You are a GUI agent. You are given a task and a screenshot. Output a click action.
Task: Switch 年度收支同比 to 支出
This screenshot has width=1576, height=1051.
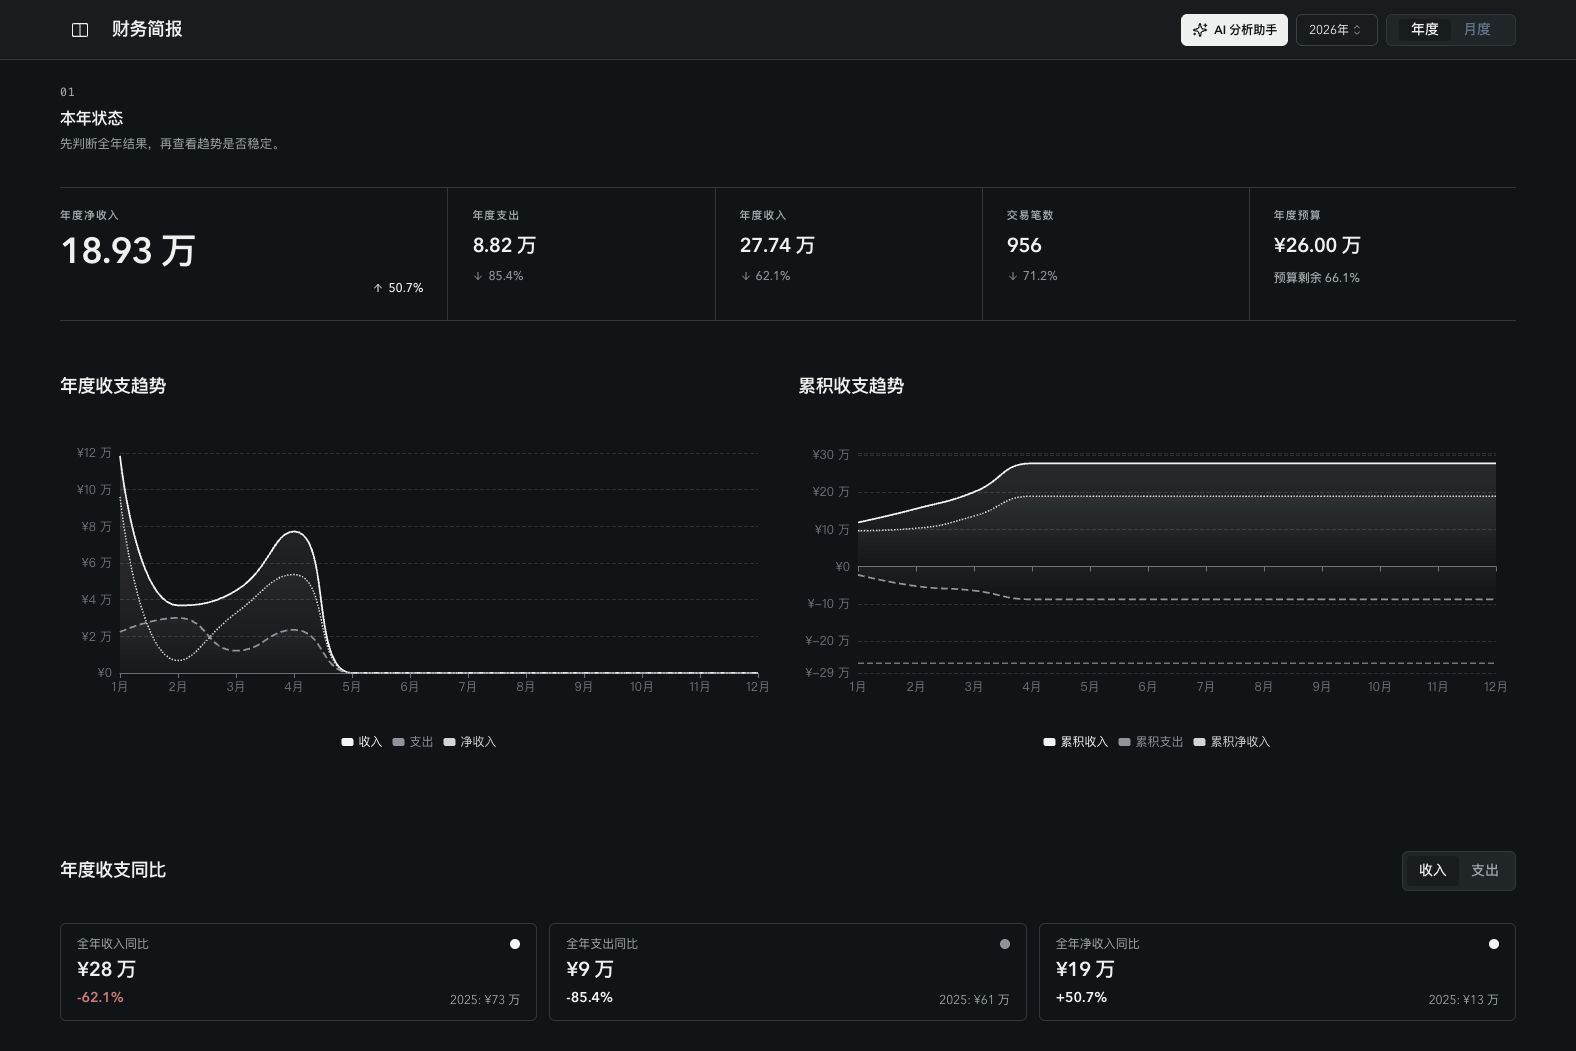(x=1484, y=871)
